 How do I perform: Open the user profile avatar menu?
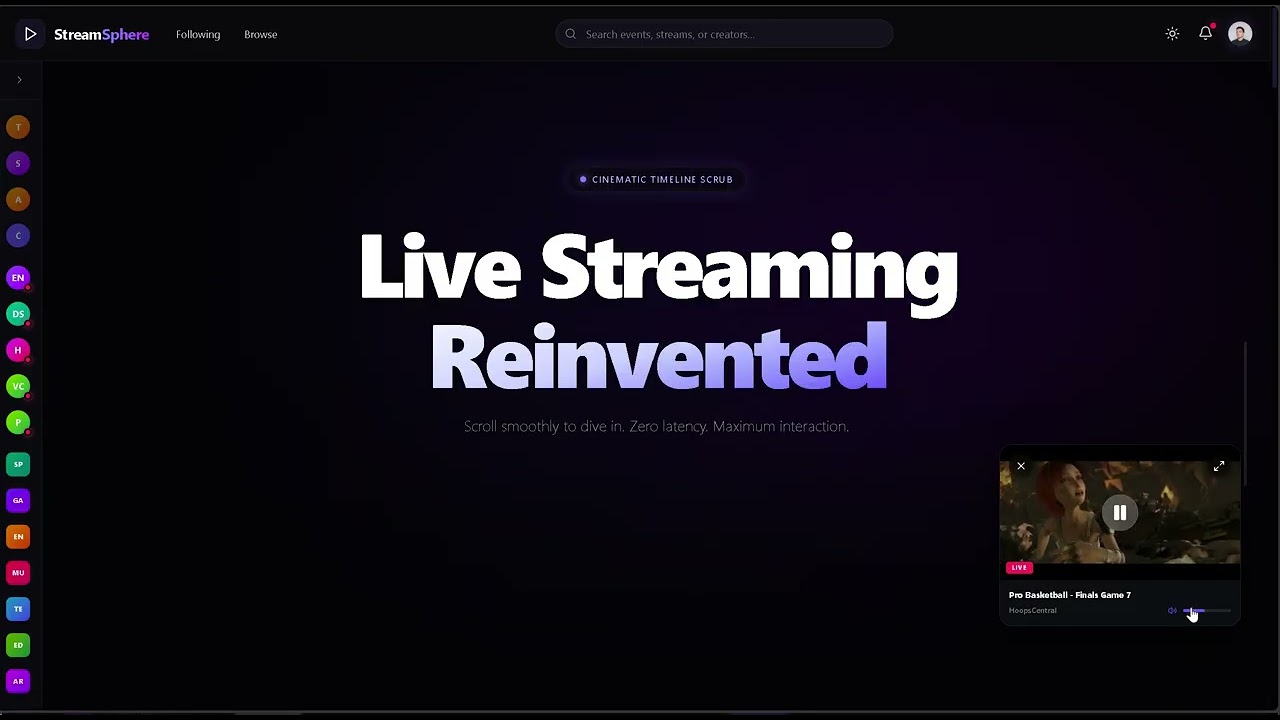[1240, 34]
